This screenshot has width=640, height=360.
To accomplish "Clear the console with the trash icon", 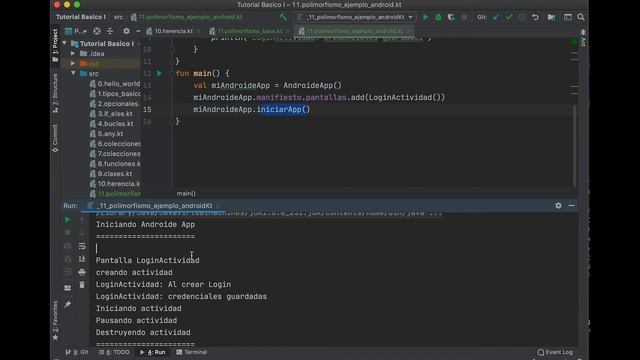I will (x=82, y=285).
